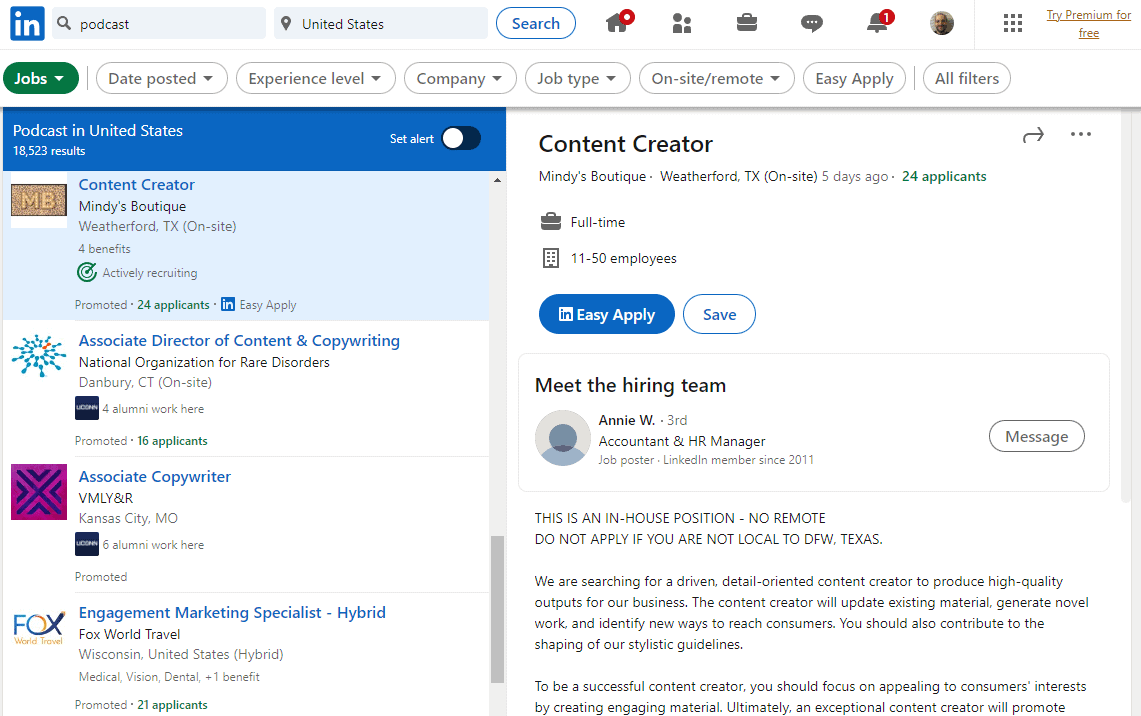The width and height of the screenshot is (1141, 716).
Task: Click blue Easy Apply button
Action: pyautogui.click(x=606, y=314)
